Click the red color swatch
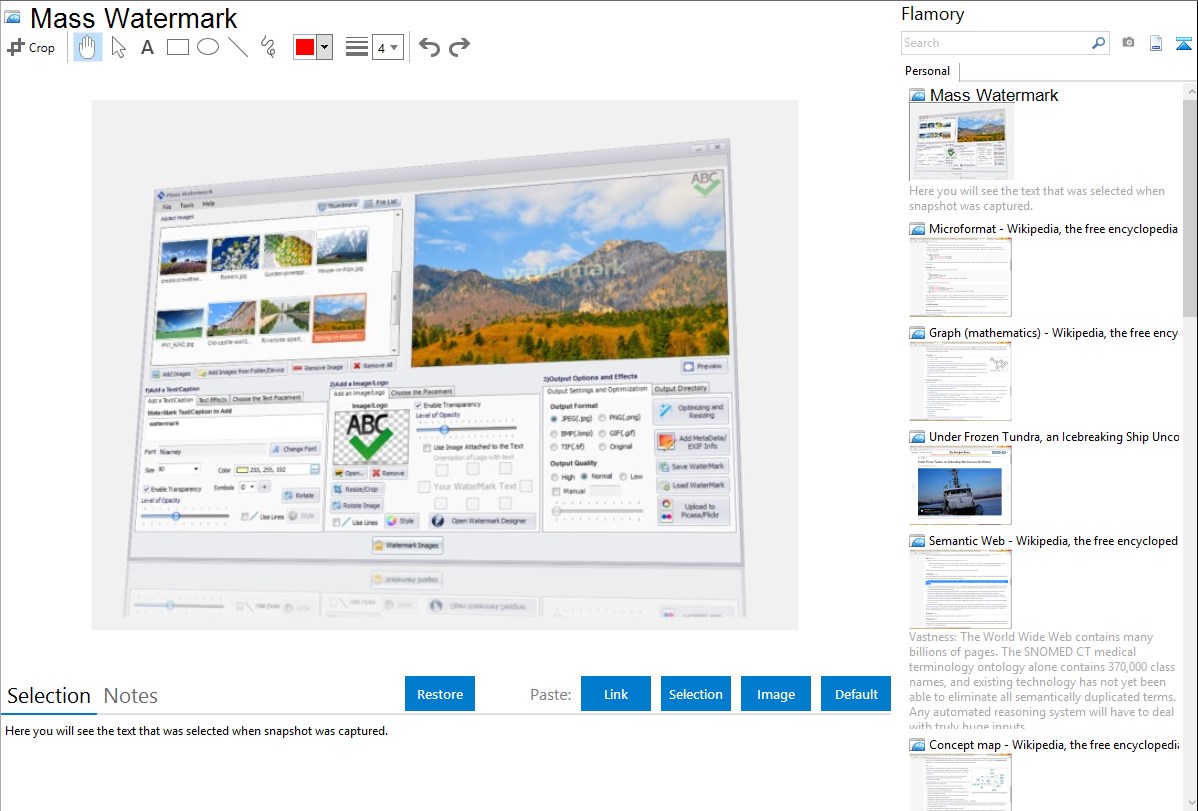This screenshot has height=811, width=1198. tap(305, 47)
